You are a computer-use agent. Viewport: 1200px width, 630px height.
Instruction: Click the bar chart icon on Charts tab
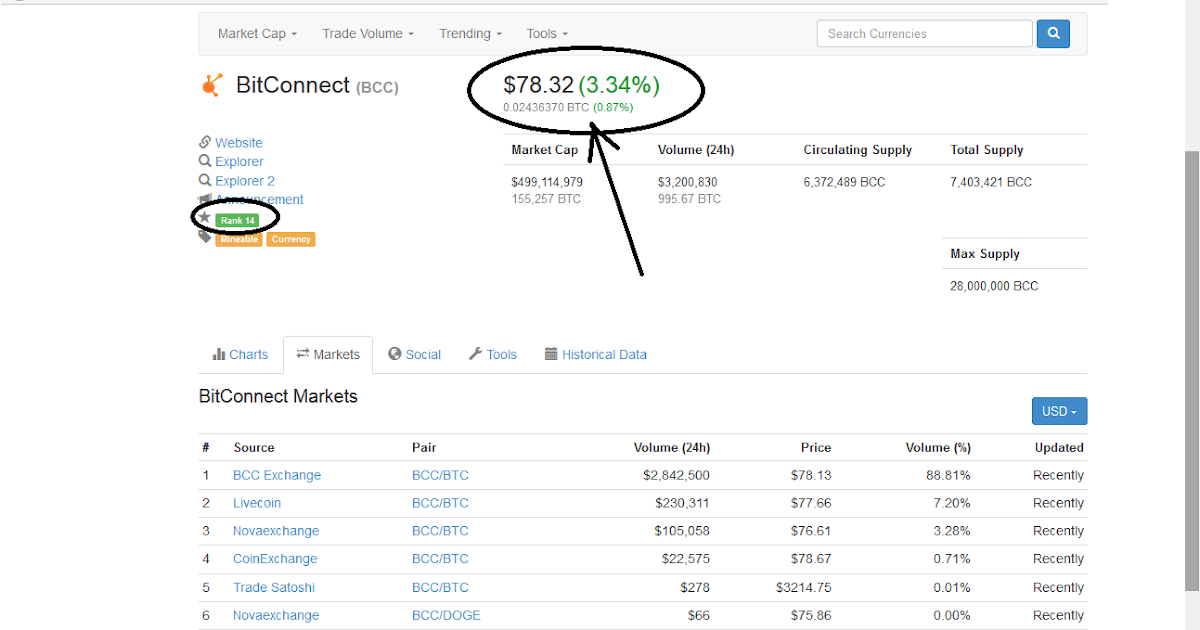219,354
